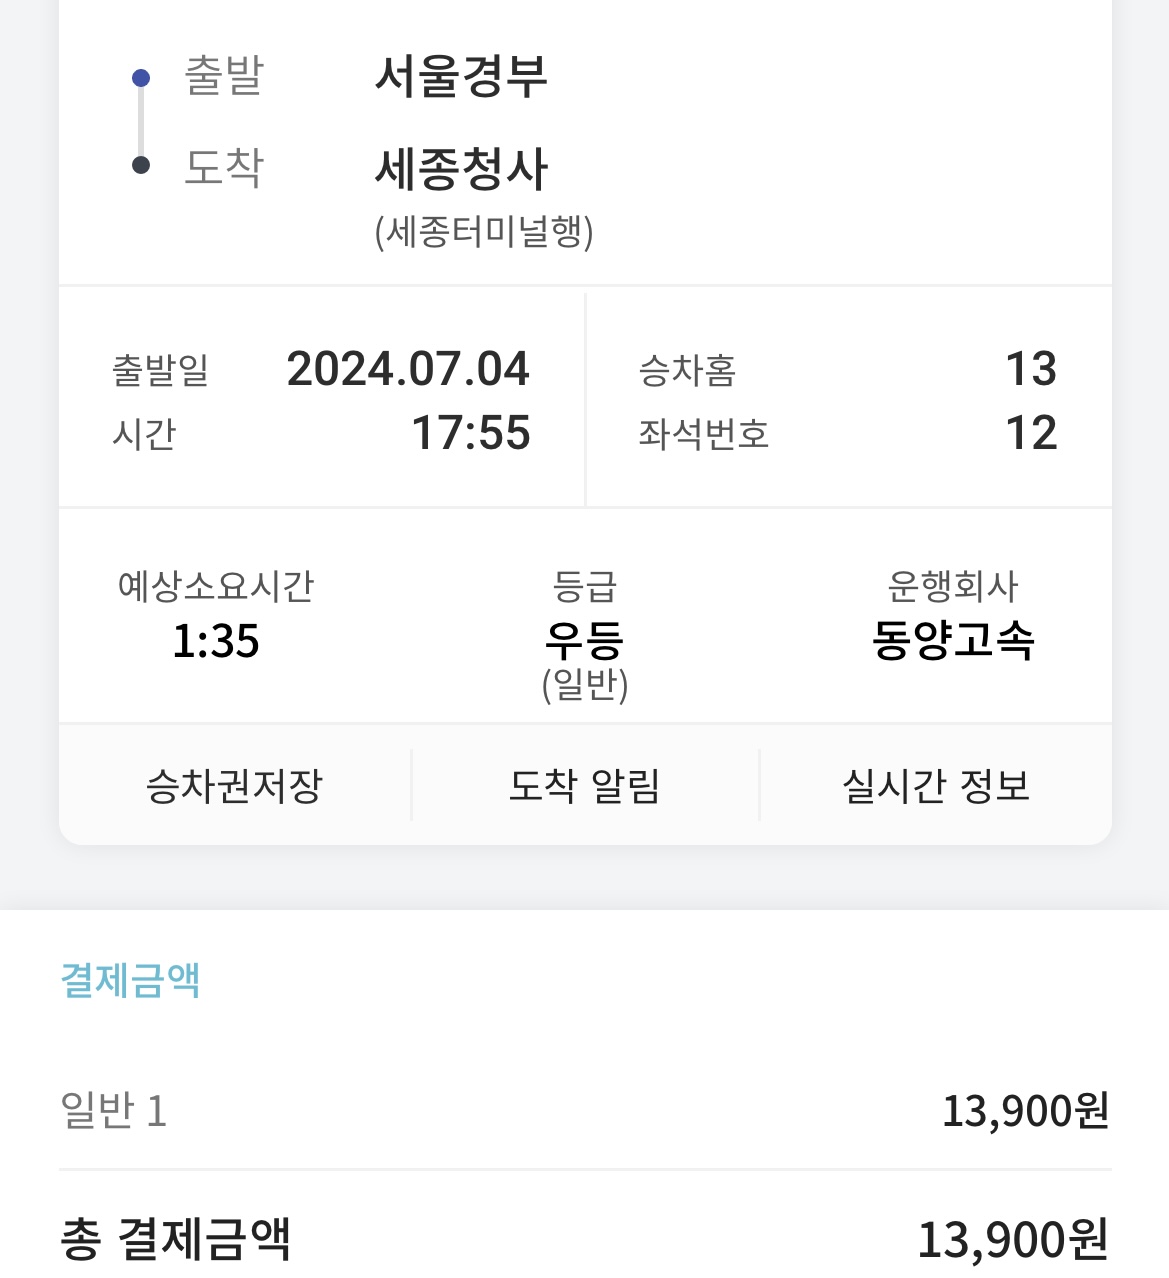The height and width of the screenshot is (1278, 1169).
Task: Click the estimated duration 1:35
Action: pos(216,641)
